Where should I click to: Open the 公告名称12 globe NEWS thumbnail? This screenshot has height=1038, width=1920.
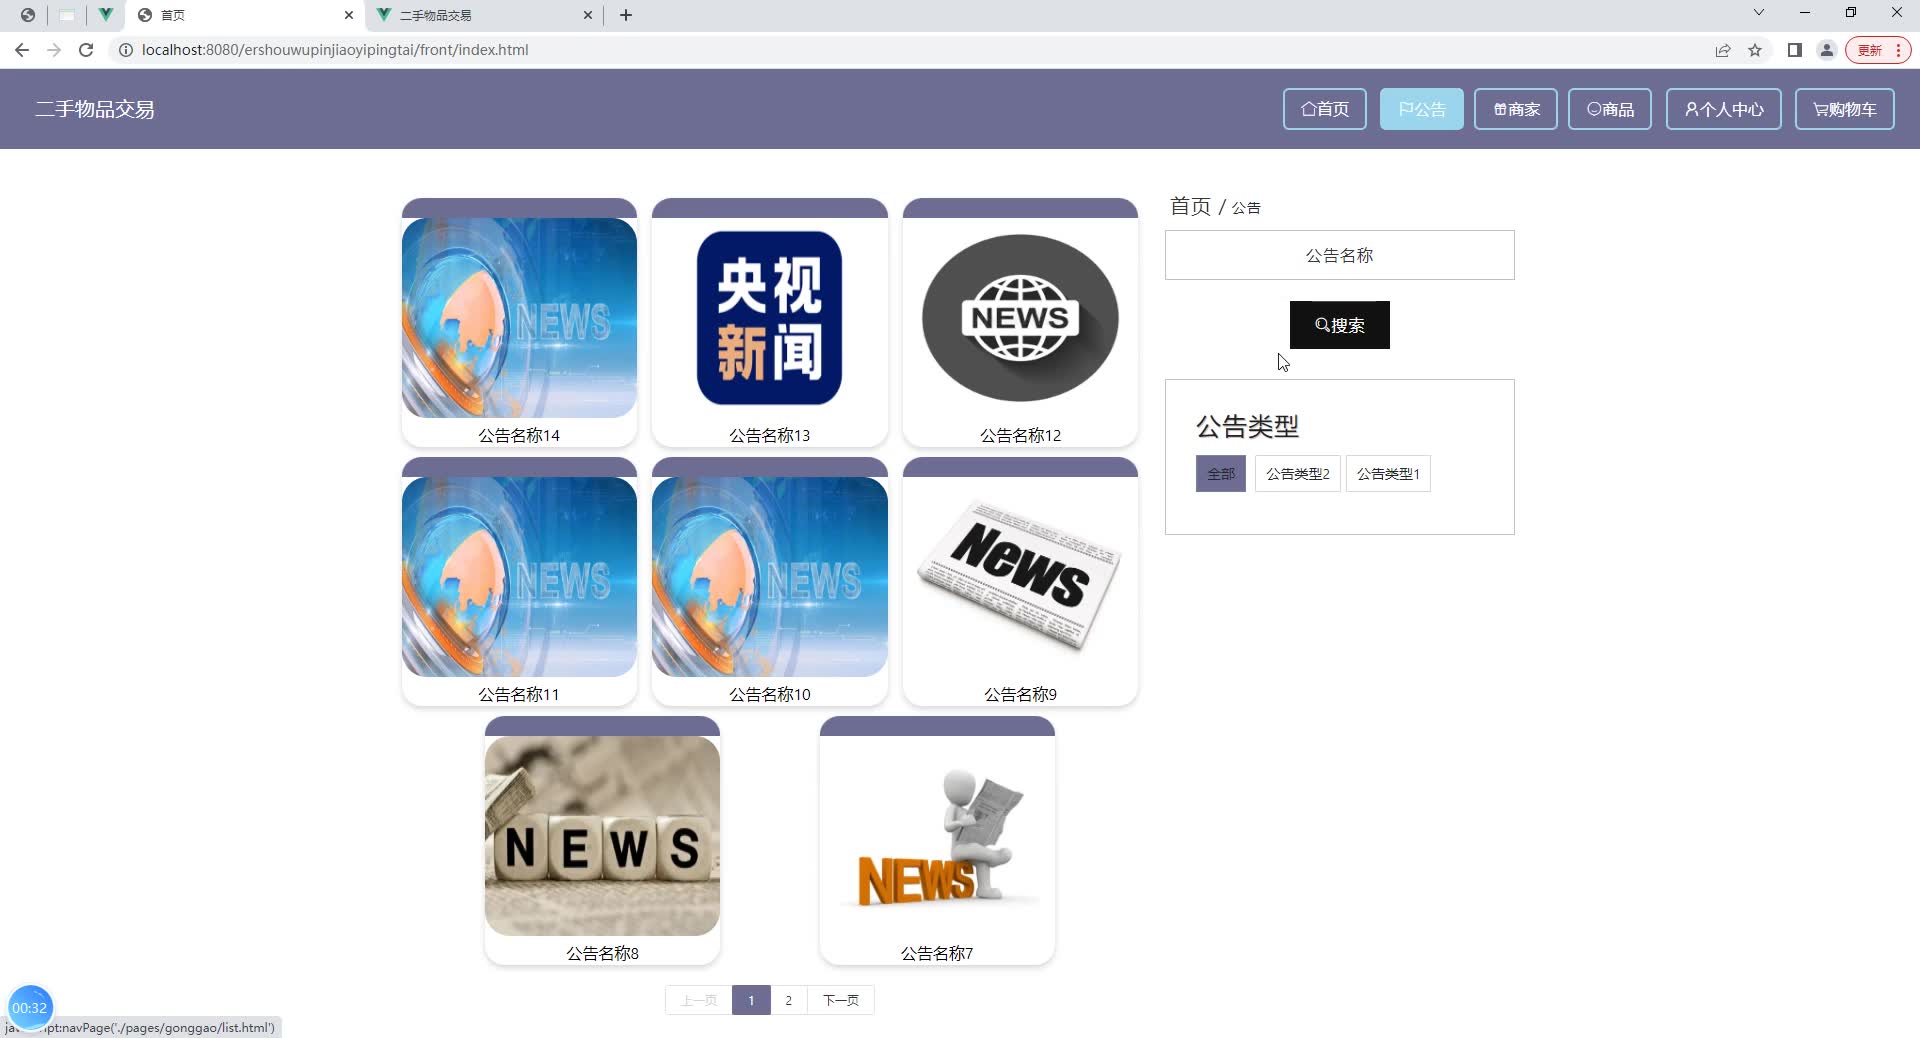click(1020, 318)
